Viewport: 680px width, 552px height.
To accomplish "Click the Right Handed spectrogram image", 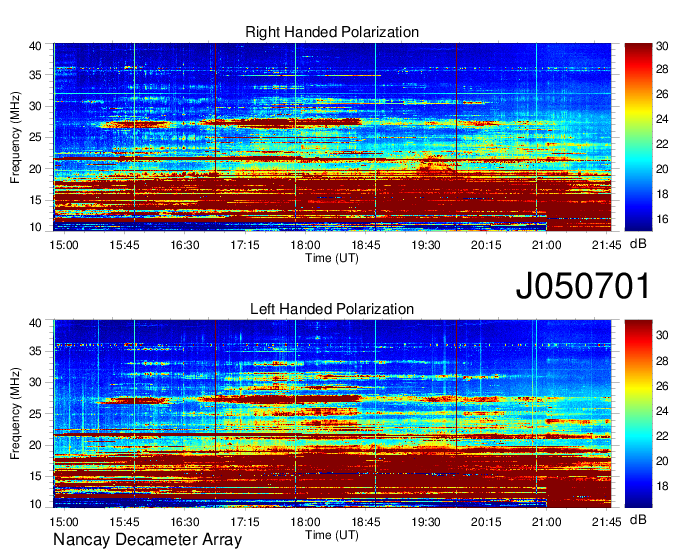I will pos(332,137).
